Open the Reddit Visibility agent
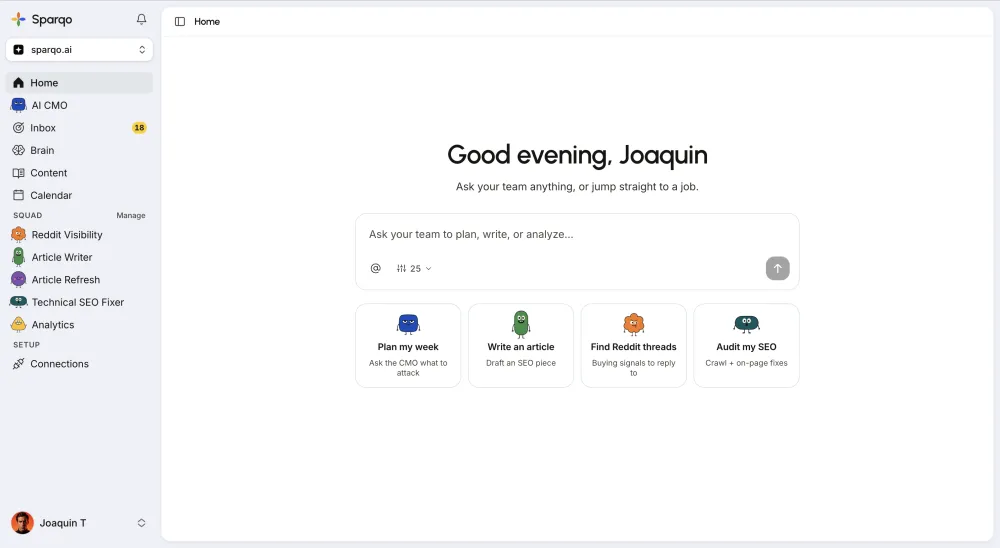 point(79,235)
